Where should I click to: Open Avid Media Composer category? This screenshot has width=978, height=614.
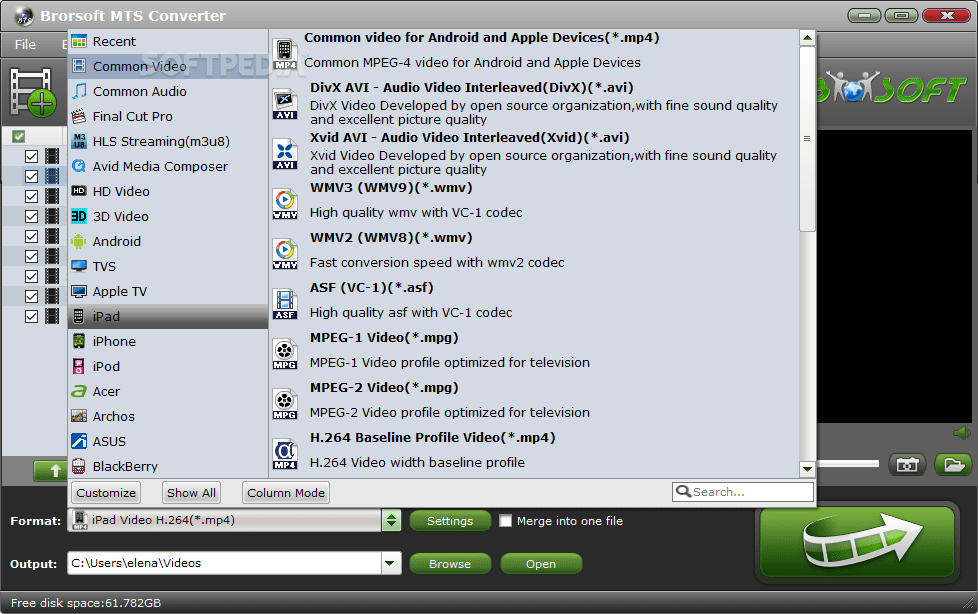click(168, 166)
